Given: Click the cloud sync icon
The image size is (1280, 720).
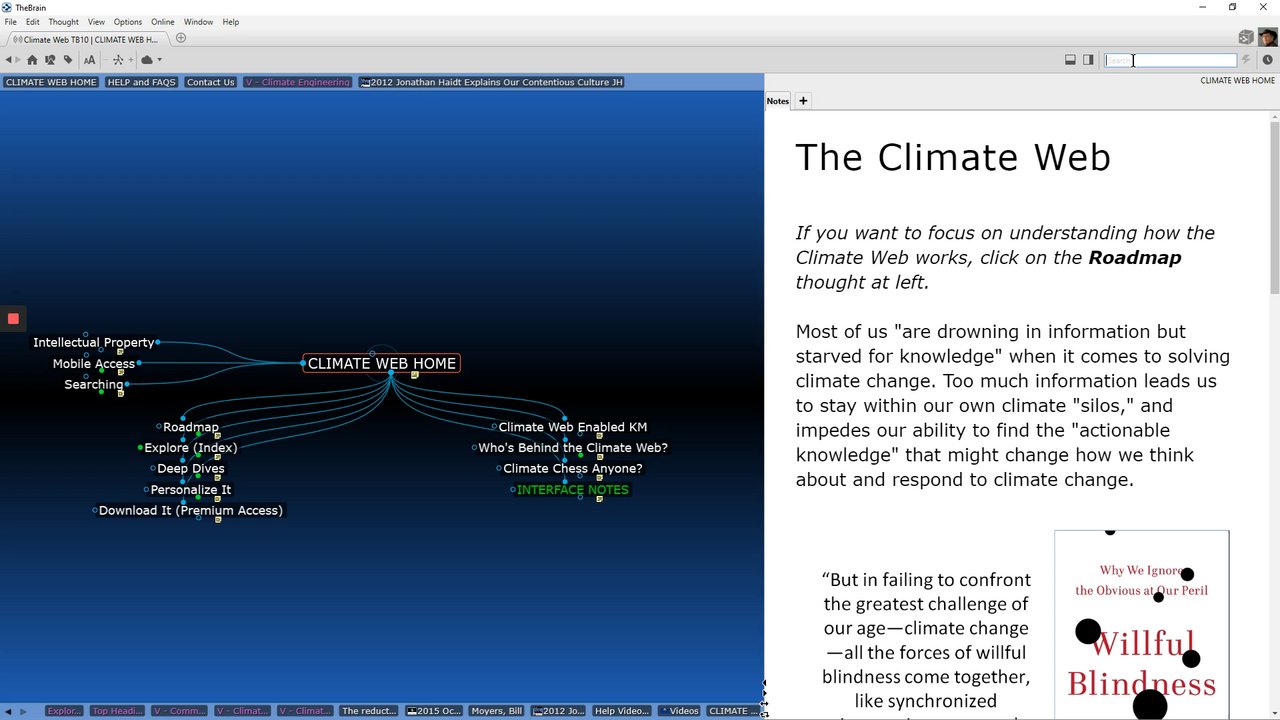Looking at the screenshot, I should click(x=147, y=60).
